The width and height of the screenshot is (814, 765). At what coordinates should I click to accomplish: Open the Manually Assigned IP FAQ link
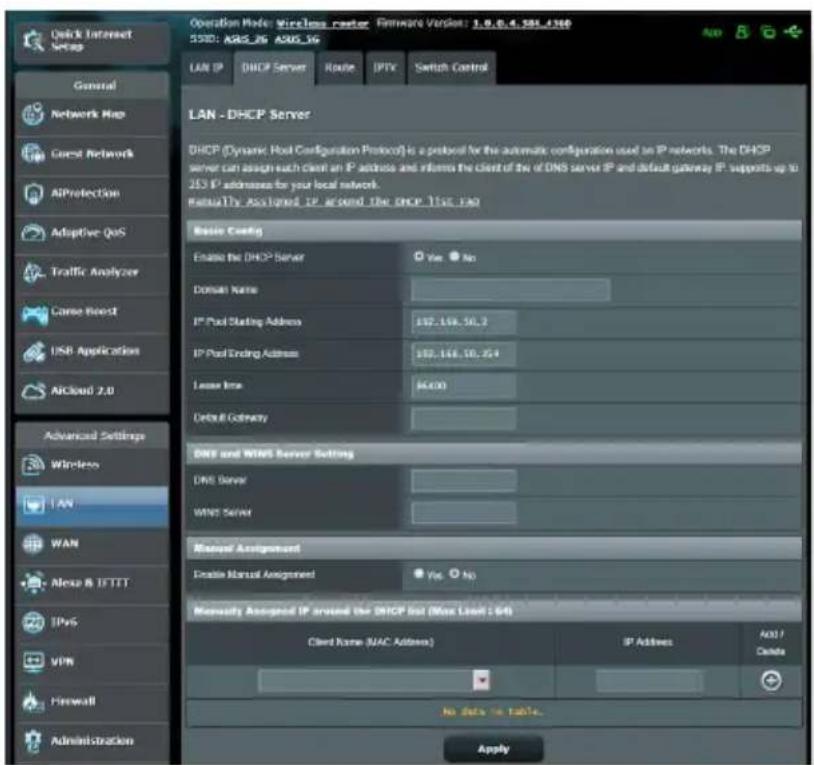point(334,201)
